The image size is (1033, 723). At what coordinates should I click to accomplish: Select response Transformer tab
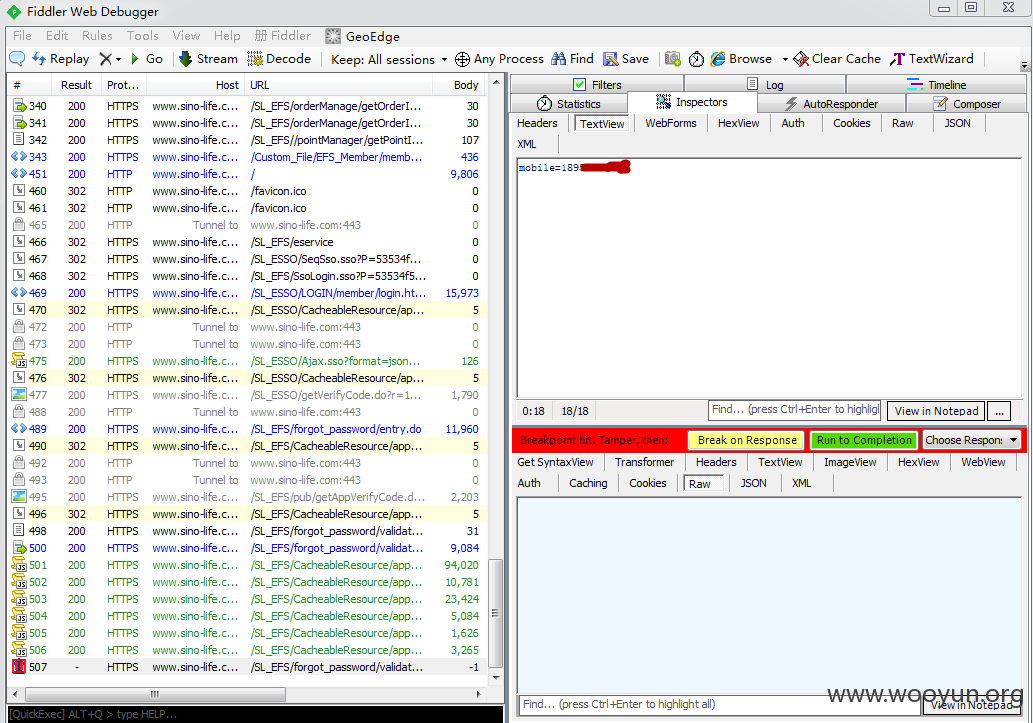click(644, 462)
